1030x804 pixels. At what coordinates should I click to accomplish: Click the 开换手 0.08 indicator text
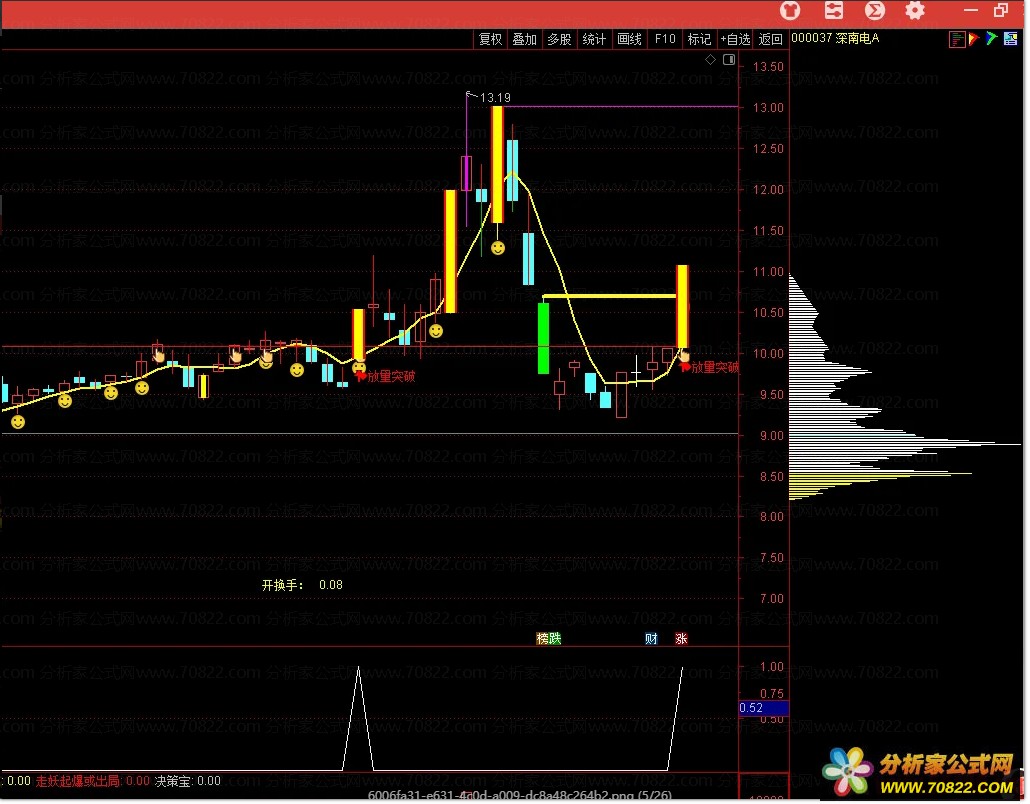(302, 585)
